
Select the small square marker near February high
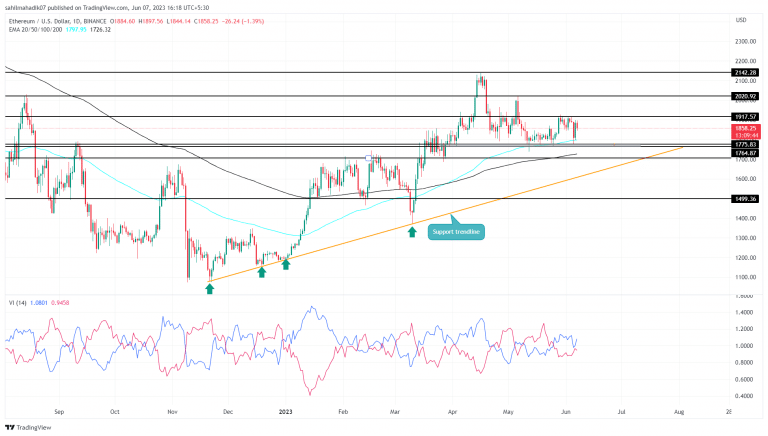[370, 158]
